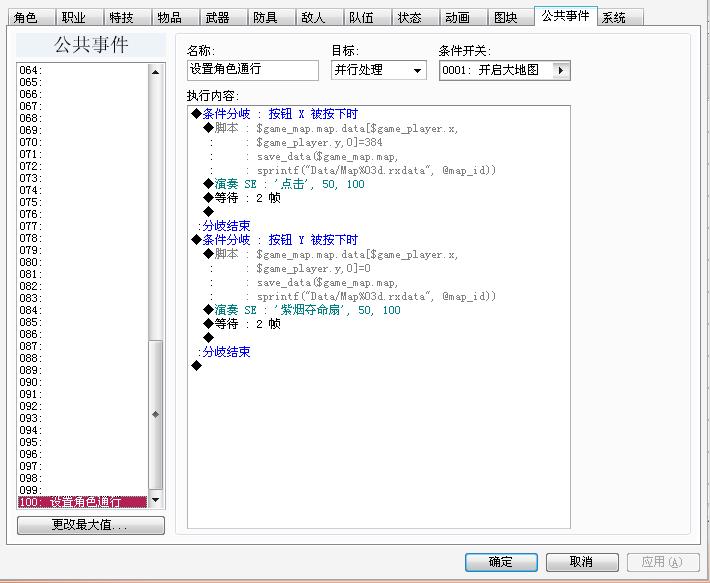Select event entry 085 in the list
The image size is (710, 583).
click(x=82, y=322)
